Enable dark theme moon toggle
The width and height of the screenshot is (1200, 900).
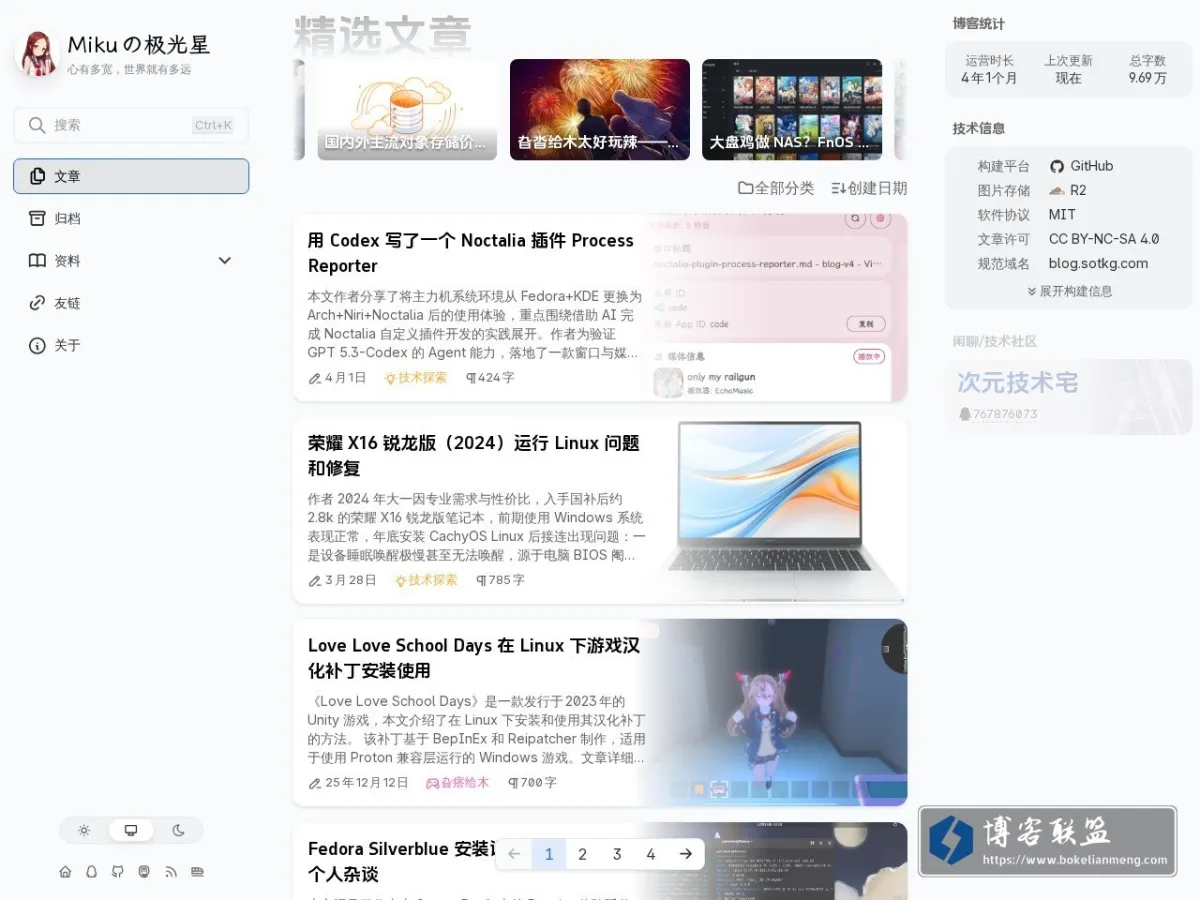click(178, 830)
